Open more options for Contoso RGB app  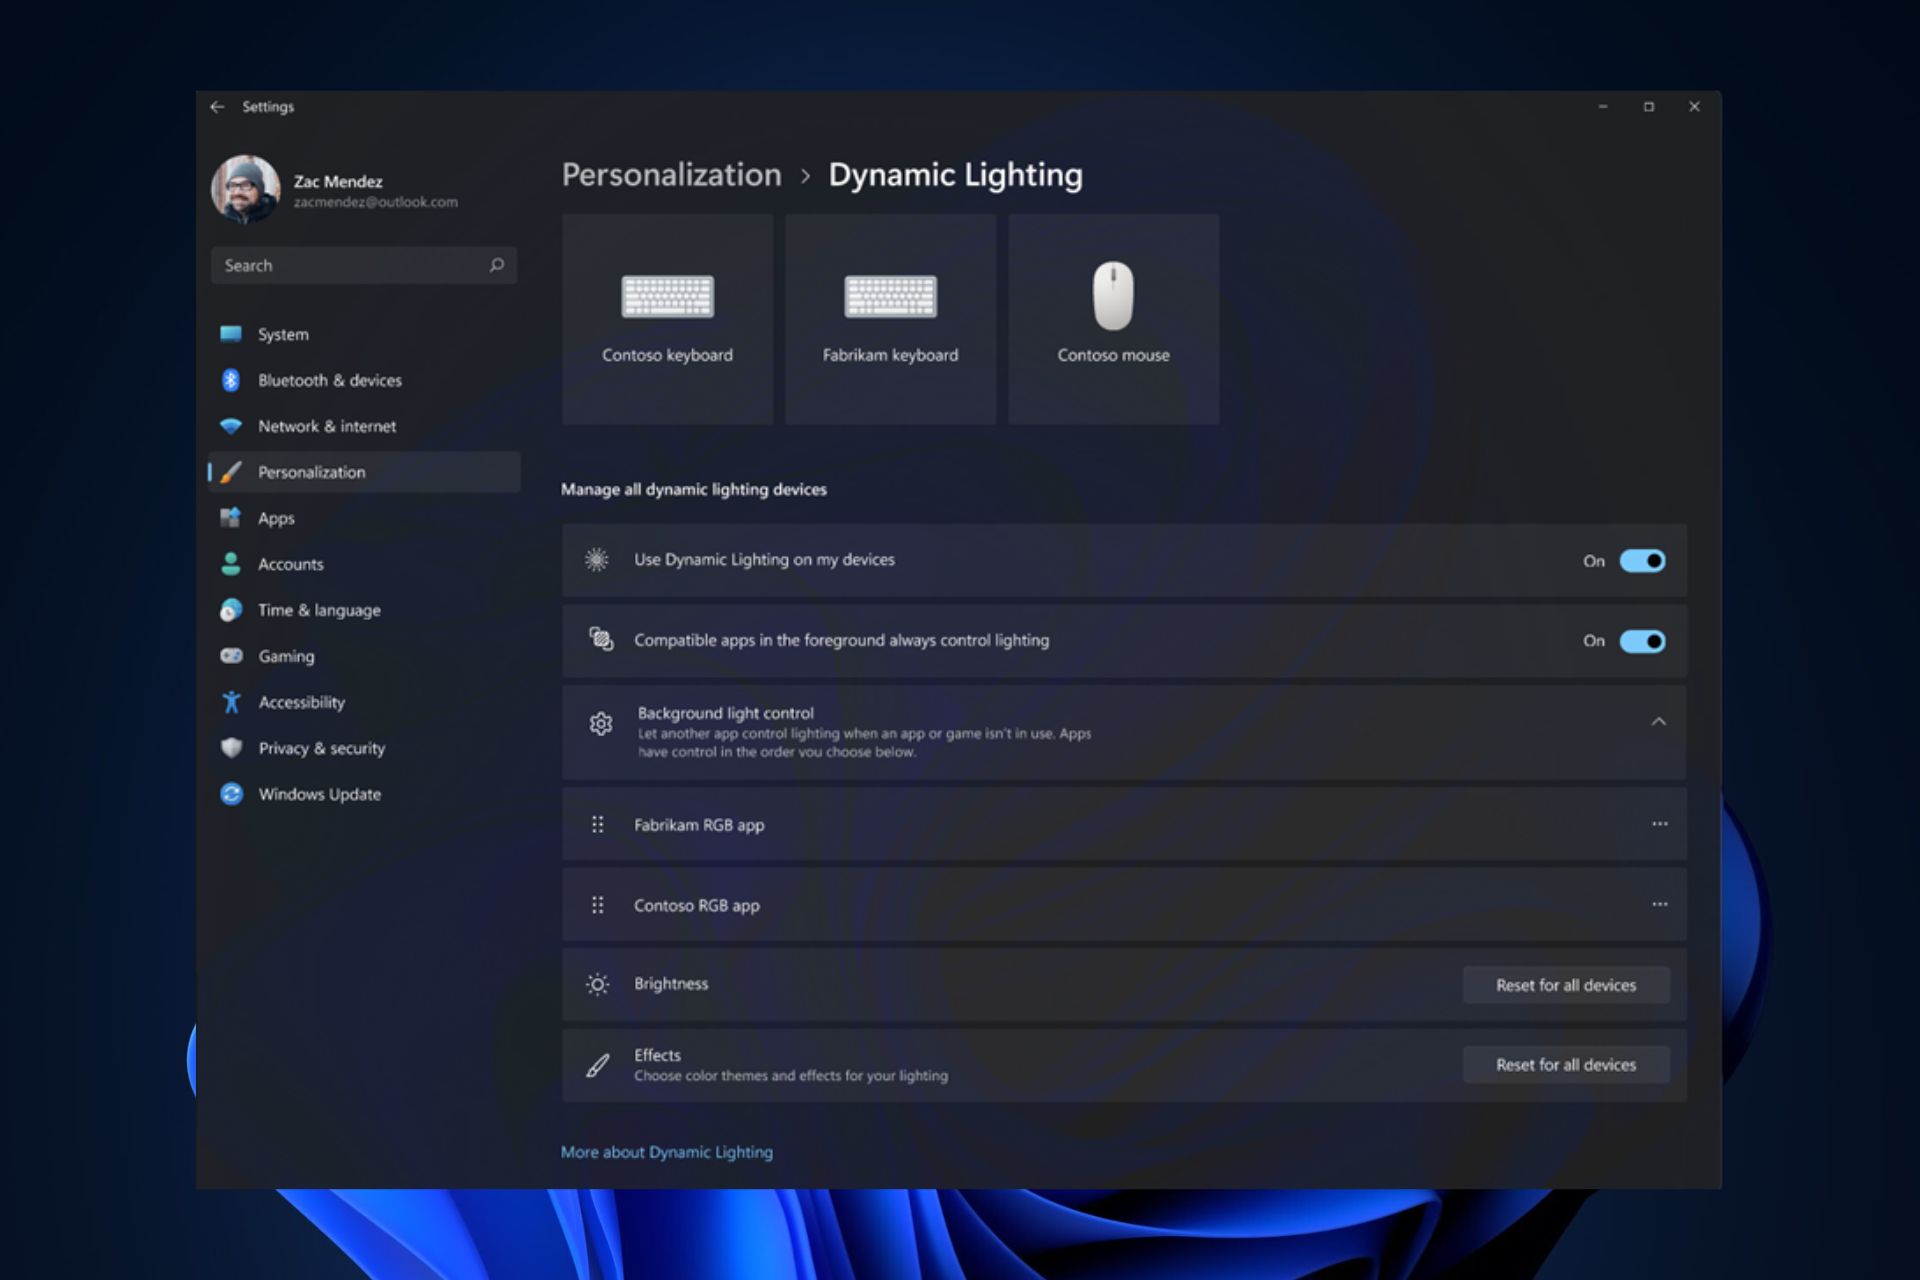tap(1660, 904)
